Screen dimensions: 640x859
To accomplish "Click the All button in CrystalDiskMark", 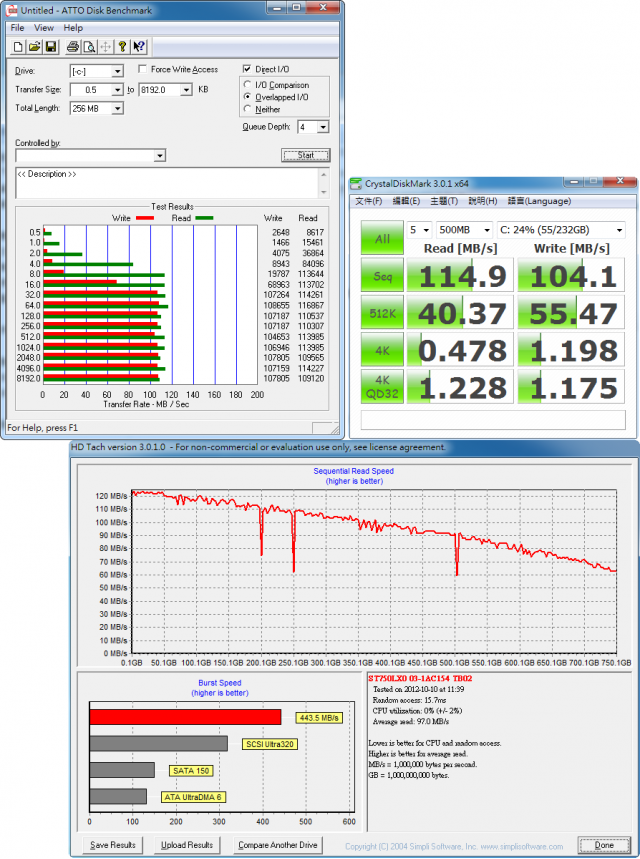I will pyautogui.click(x=382, y=238).
